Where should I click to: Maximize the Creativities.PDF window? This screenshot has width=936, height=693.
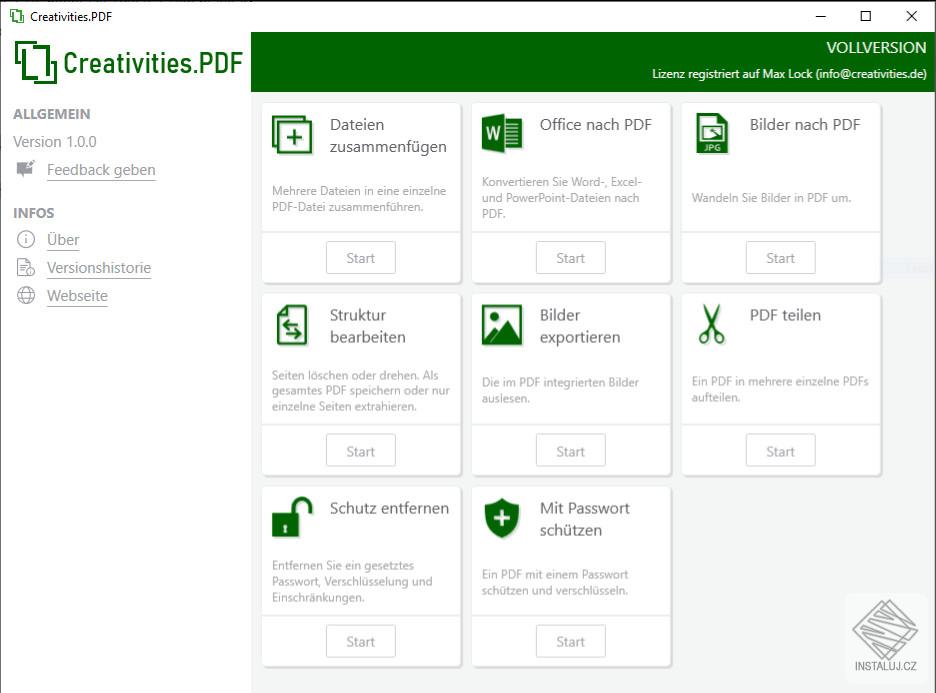(x=866, y=16)
